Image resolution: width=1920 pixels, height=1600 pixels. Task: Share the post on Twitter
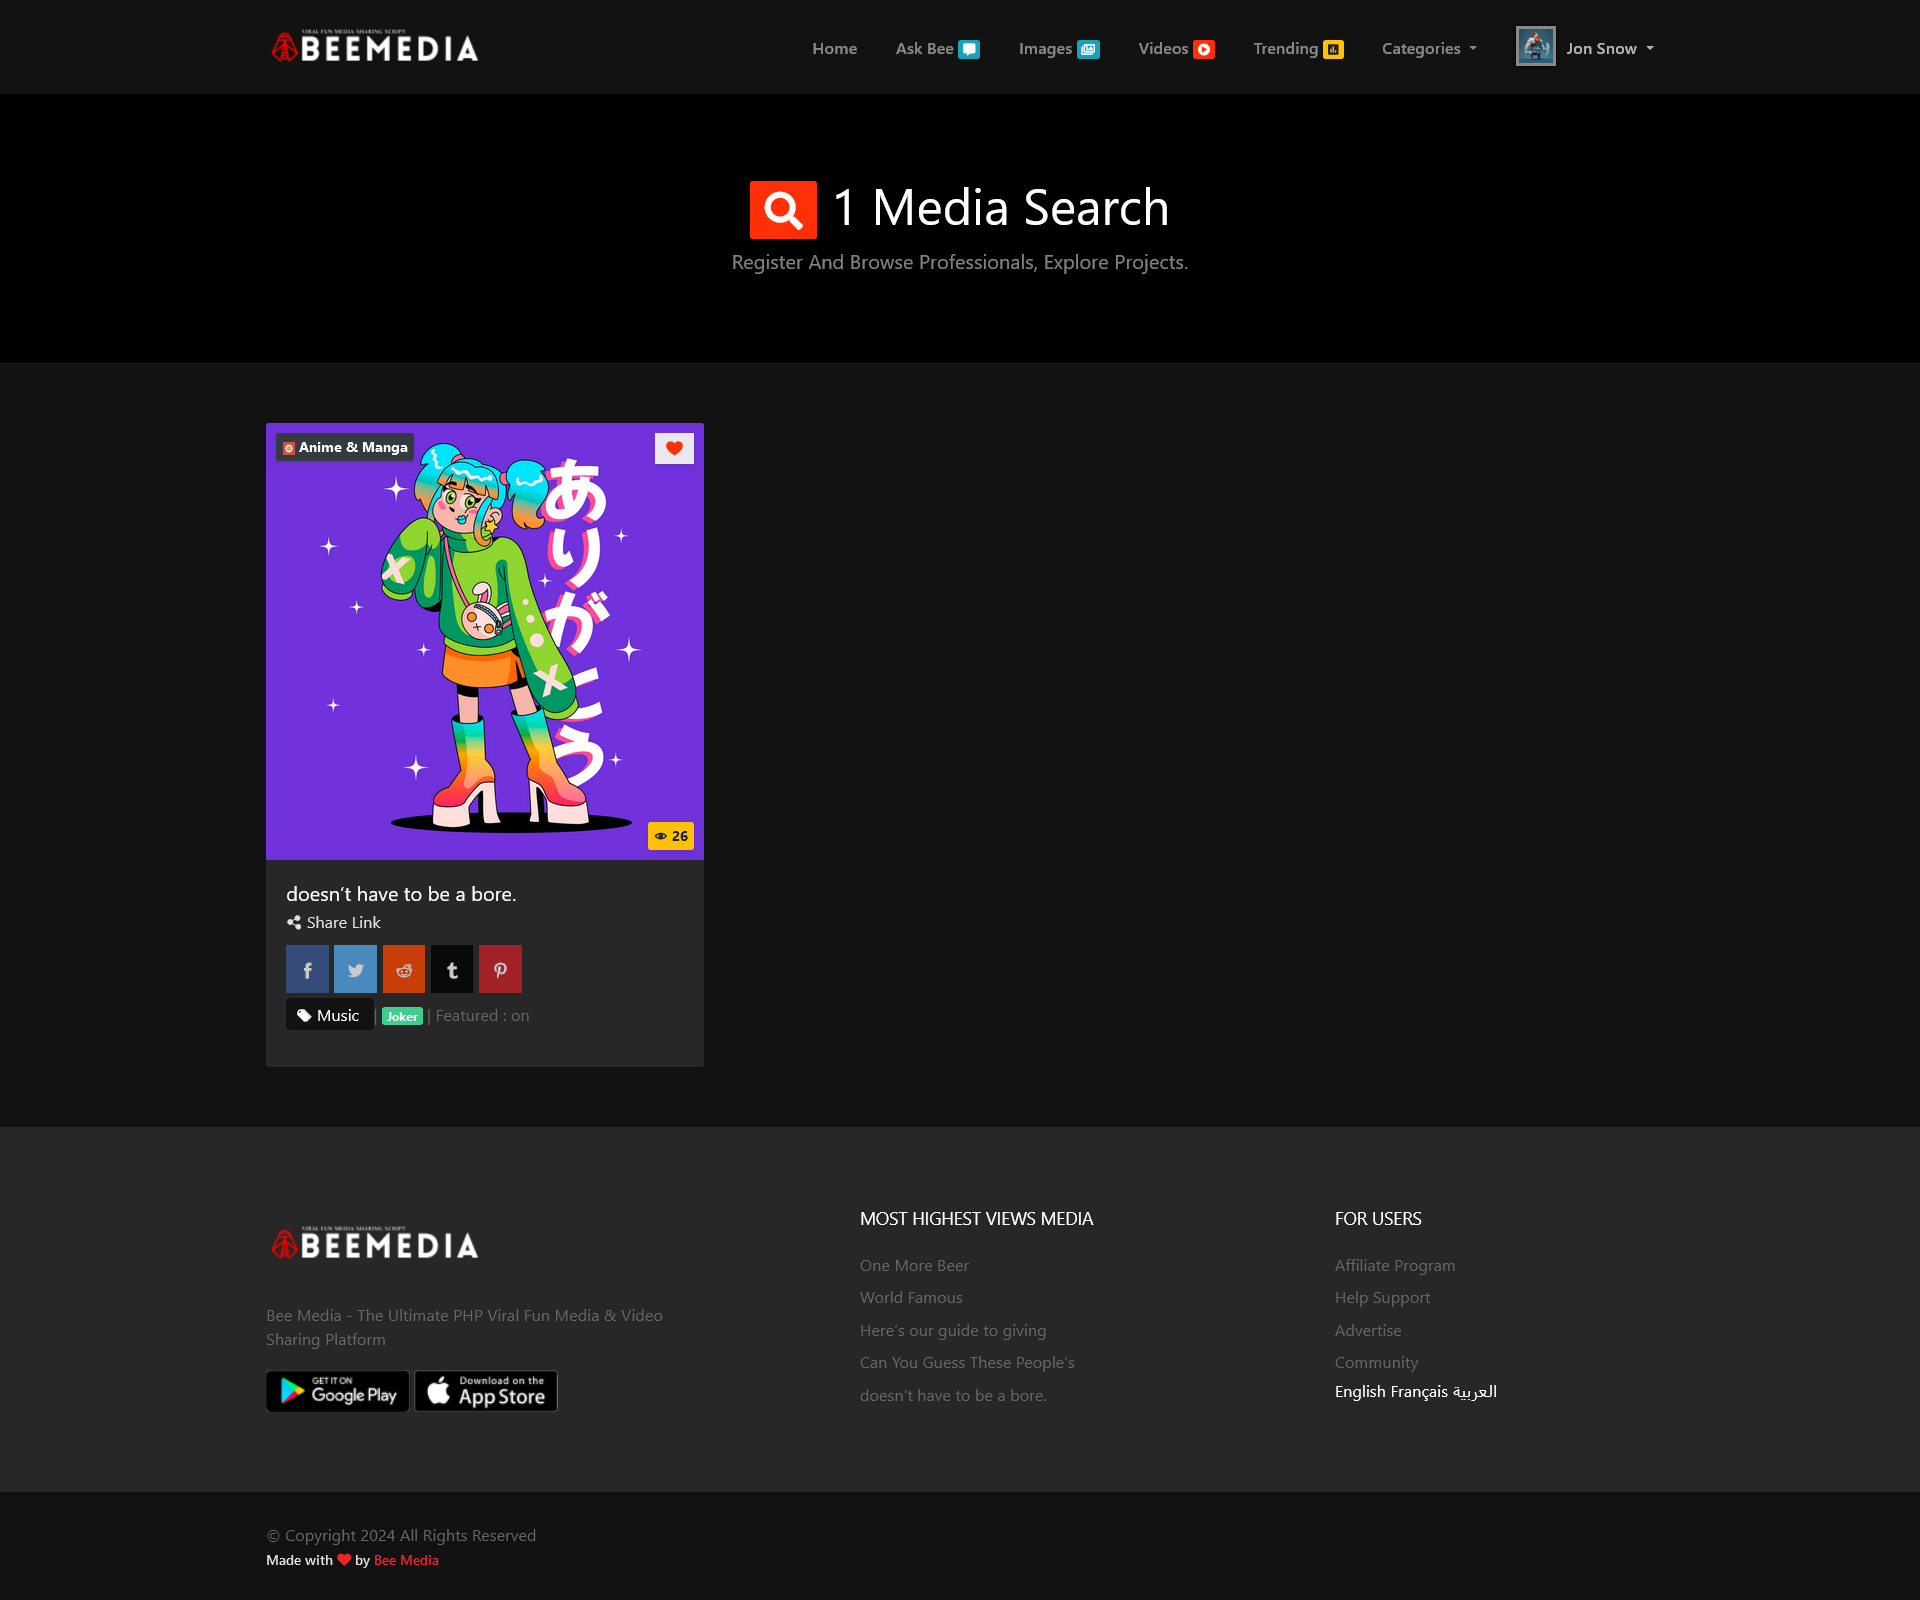(x=355, y=969)
